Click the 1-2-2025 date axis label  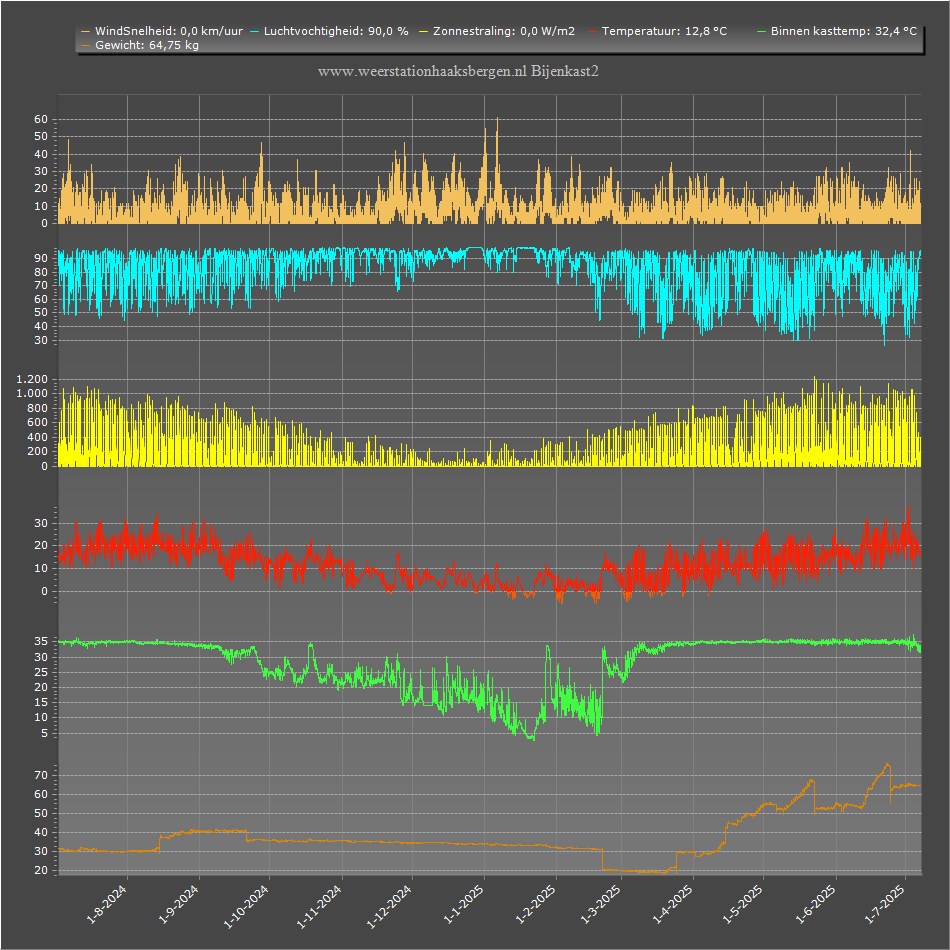pyautogui.click(x=536, y=904)
